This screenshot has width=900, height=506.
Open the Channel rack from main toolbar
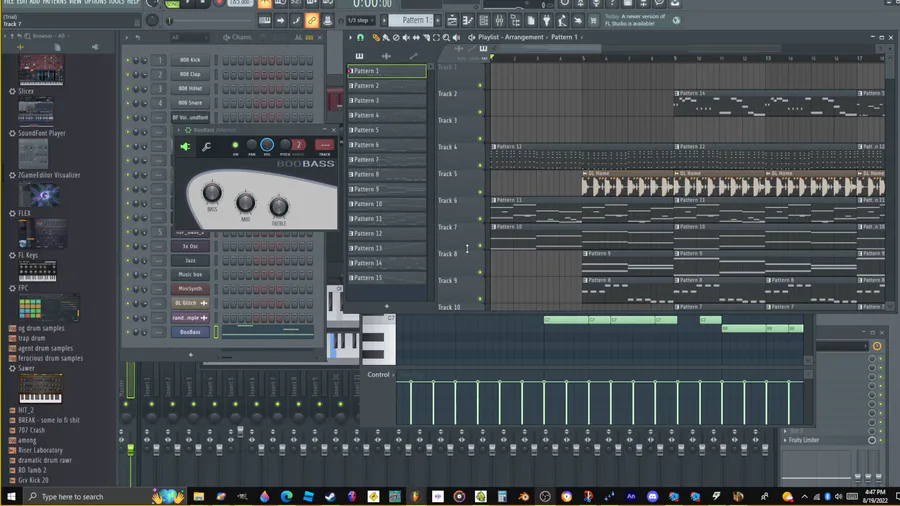pos(483,21)
